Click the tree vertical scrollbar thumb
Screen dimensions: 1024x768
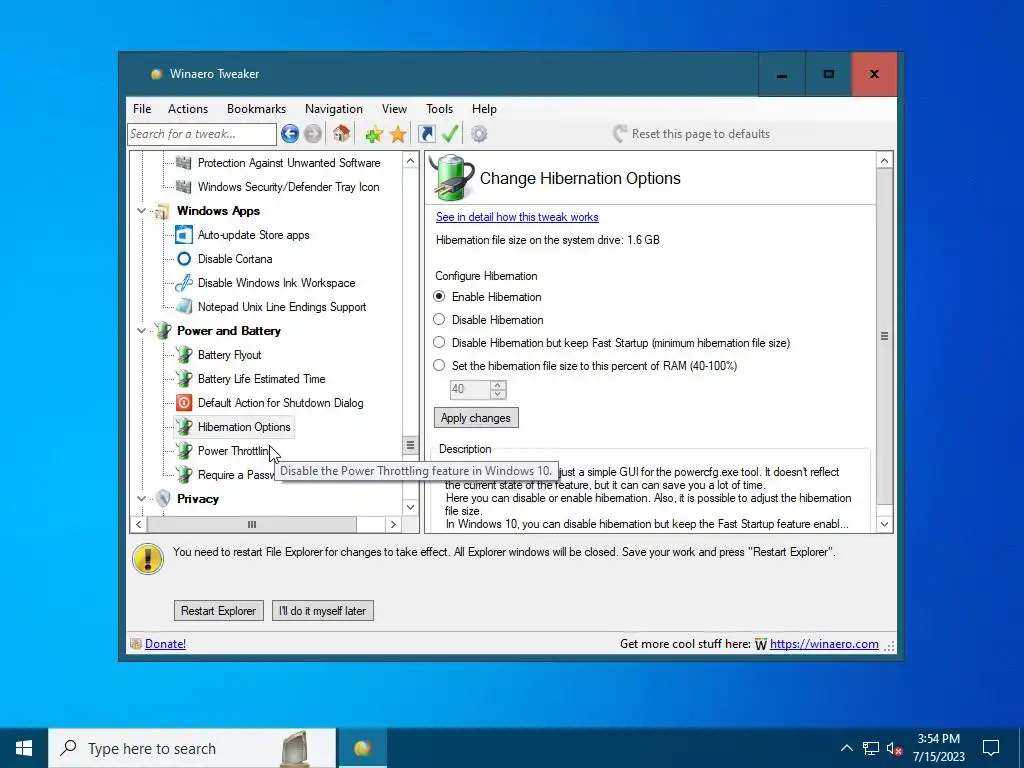click(x=410, y=445)
